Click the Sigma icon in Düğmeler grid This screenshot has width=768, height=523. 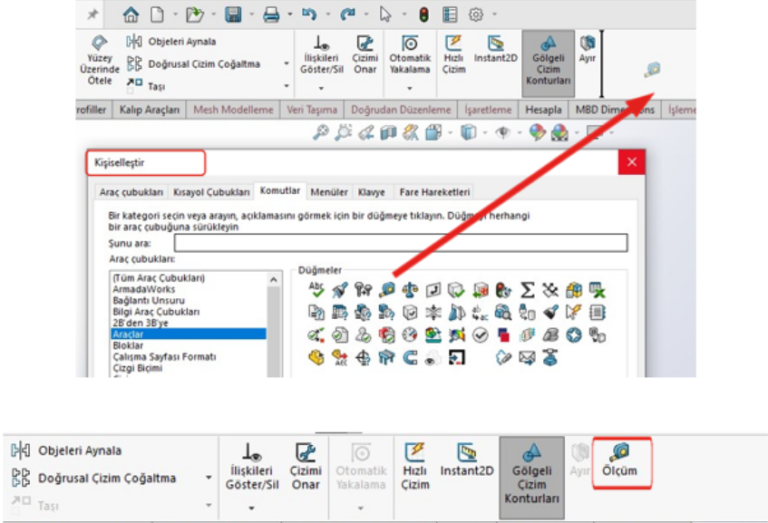click(x=528, y=290)
